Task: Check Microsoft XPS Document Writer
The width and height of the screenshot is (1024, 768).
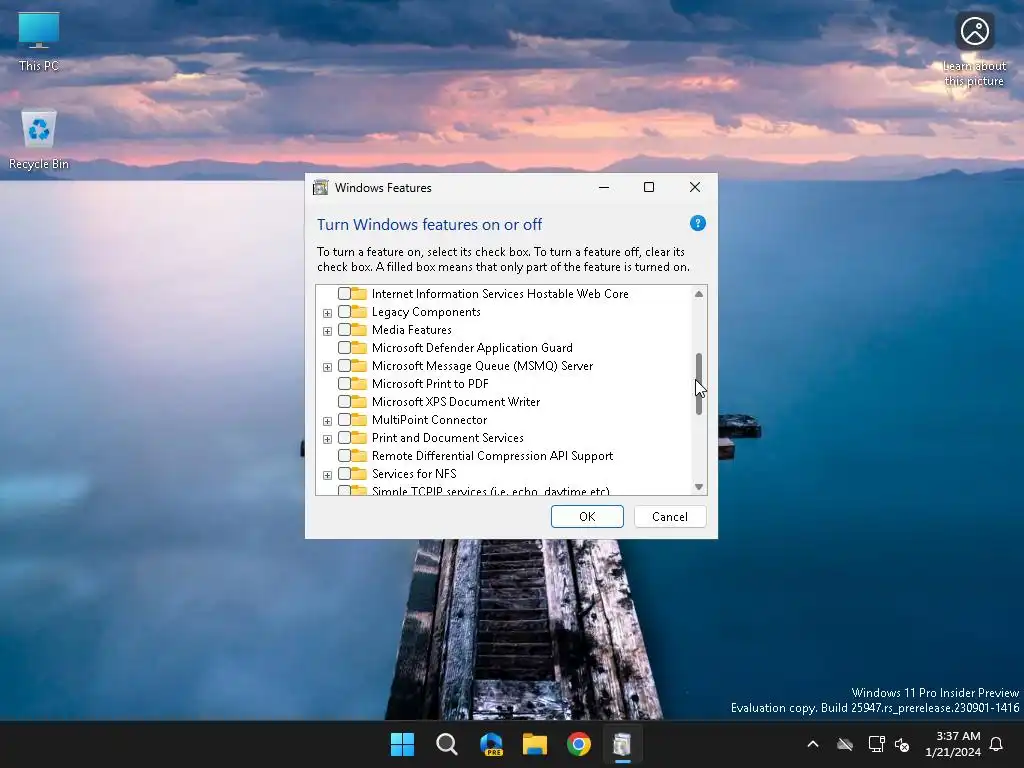Action: [344, 402]
